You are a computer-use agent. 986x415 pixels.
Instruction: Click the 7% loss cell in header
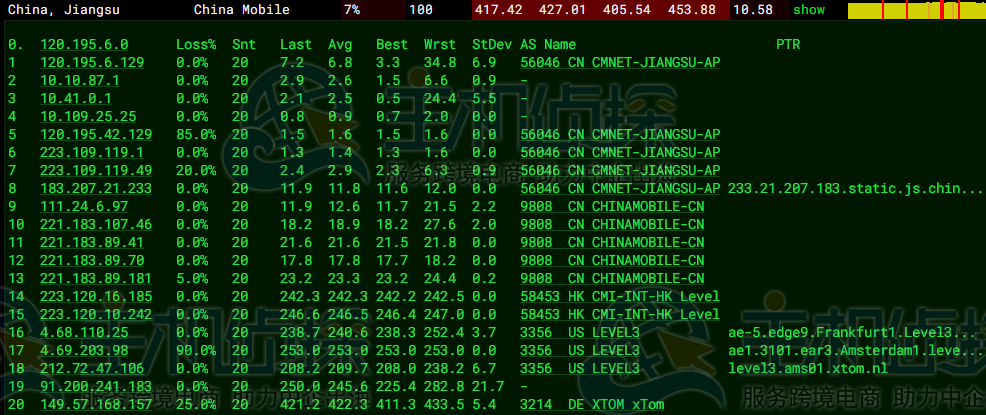click(x=351, y=10)
